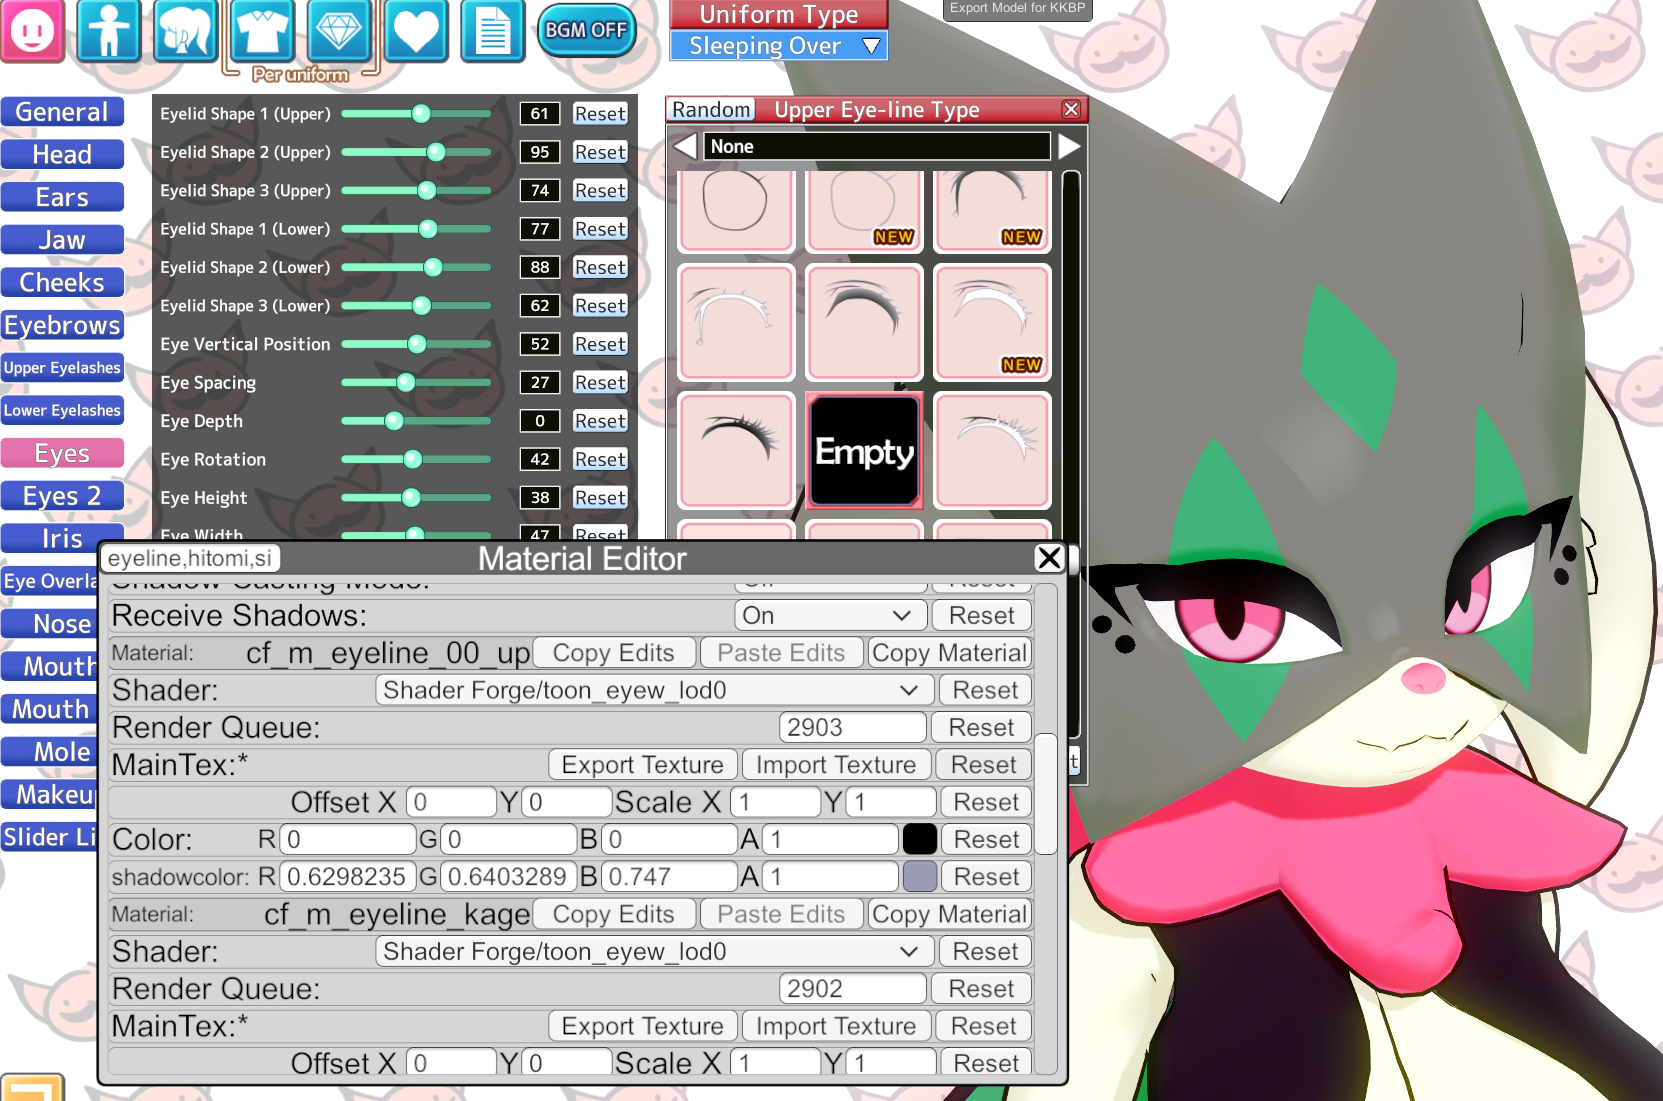The height and width of the screenshot is (1101, 1663).
Task: Click the Material Editor vertical scrollbar
Action: pyautogui.click(x=1046, y=794)
